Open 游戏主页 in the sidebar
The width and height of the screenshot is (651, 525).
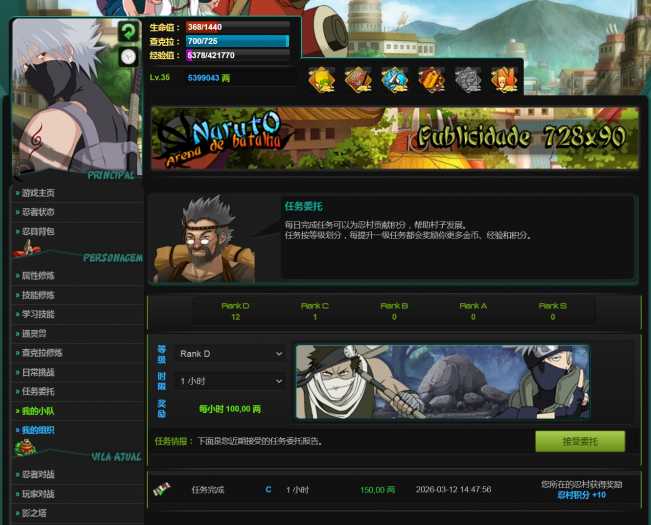(39, 192)
